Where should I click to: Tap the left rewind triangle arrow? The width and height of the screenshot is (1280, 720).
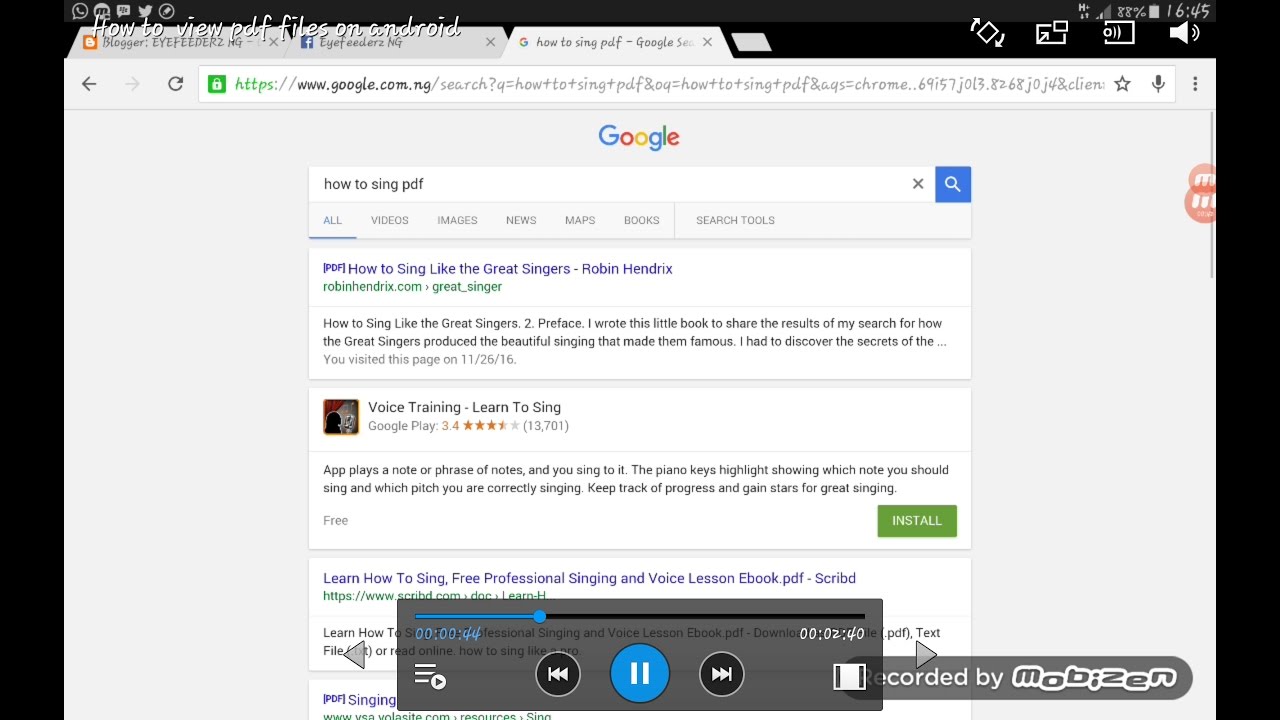coord(354,656)
